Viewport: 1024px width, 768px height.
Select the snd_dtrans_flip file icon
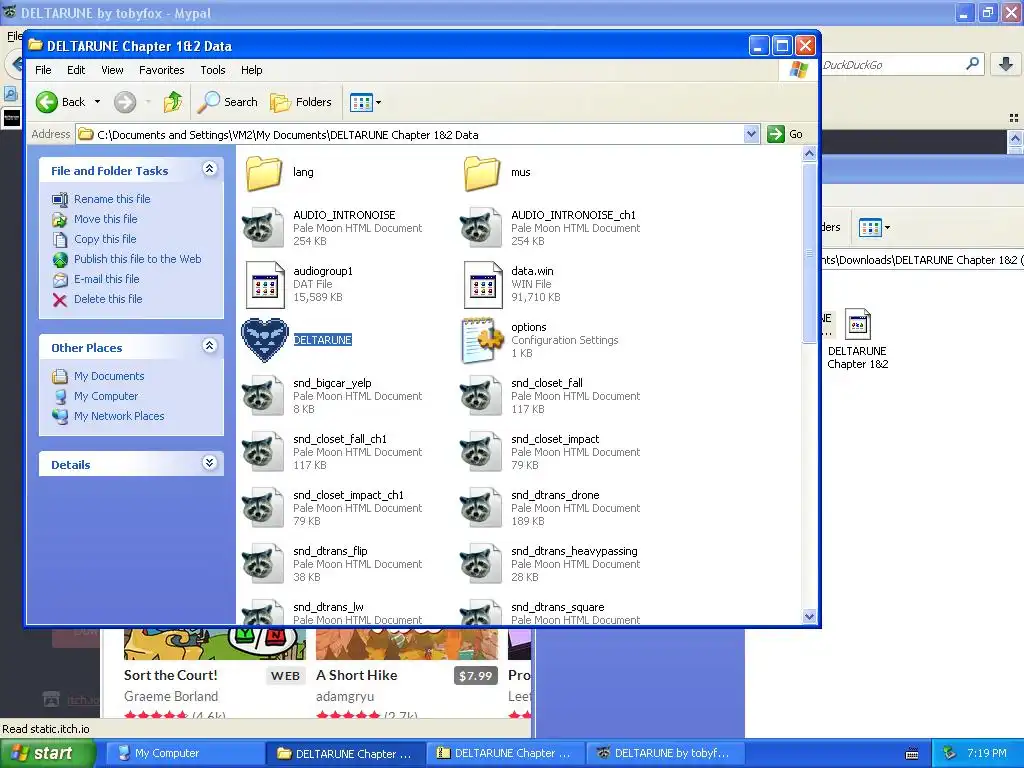pyautogui.click(x=263, y=564)
